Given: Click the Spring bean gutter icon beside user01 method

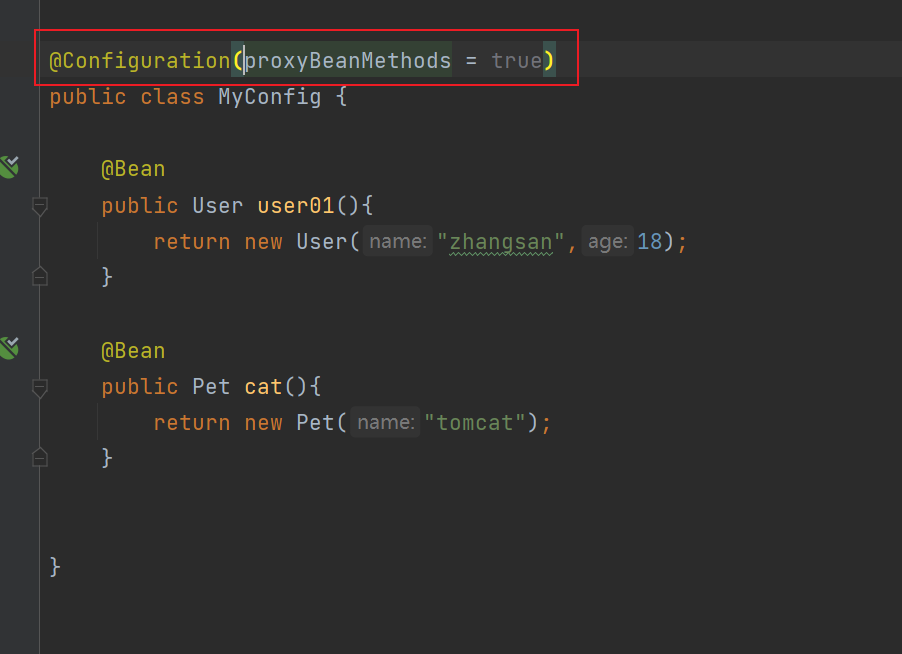Looking at the screenshot, I should [10, 166].
